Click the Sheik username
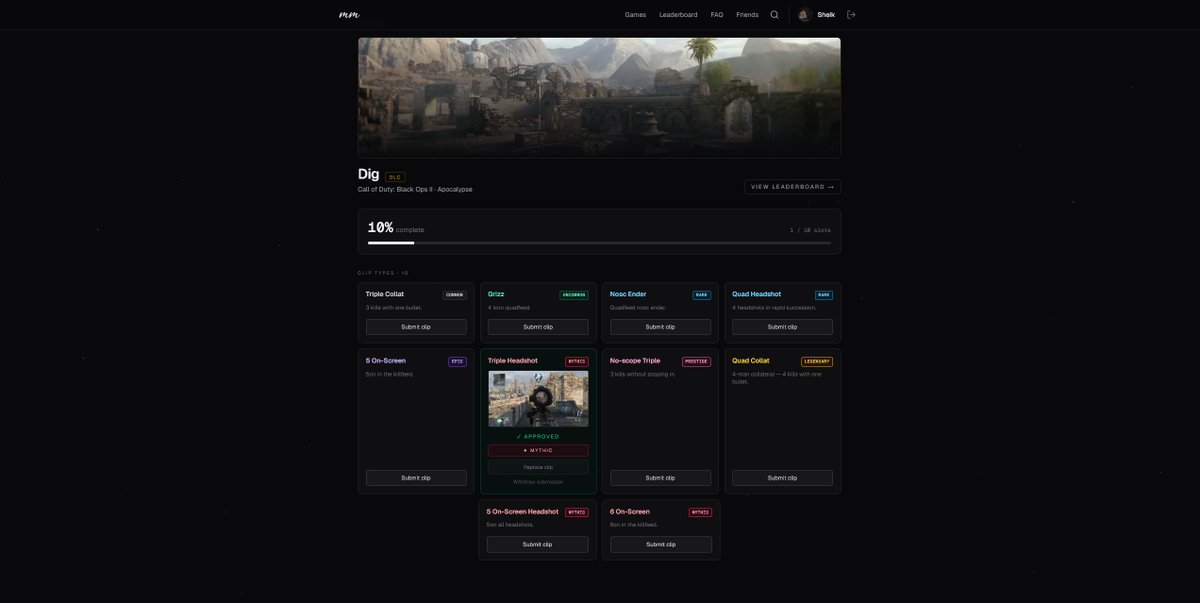Viewport: 1200px width, 603px height. point(826,15)
